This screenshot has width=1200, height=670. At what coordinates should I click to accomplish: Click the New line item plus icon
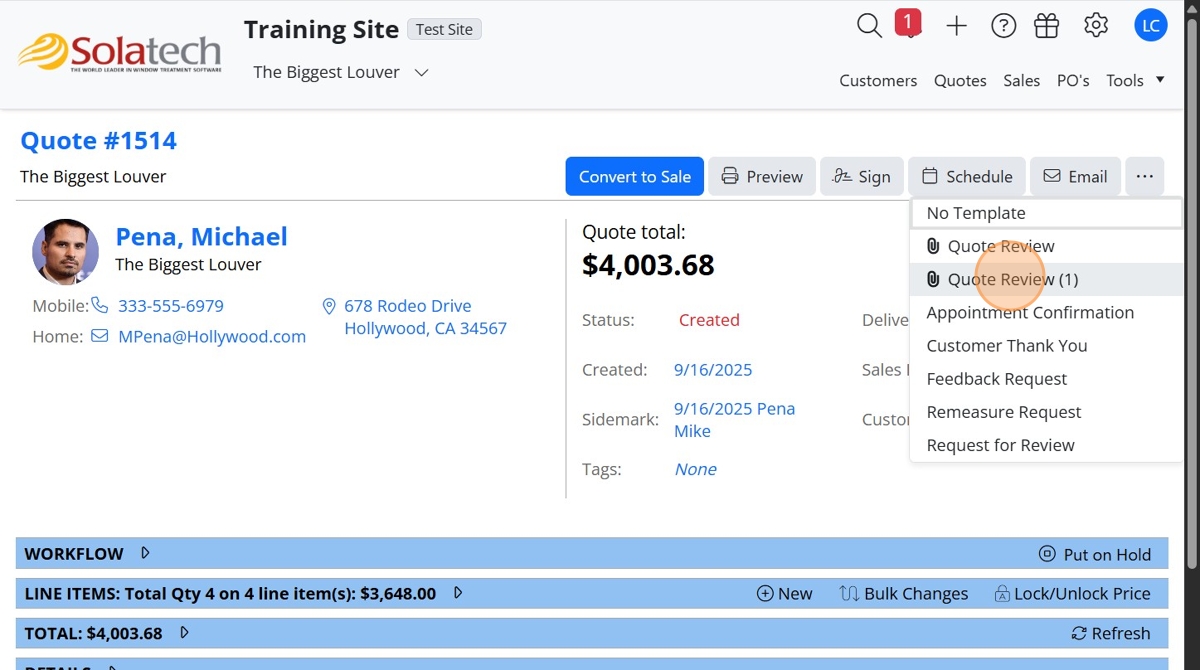point(765,593)
